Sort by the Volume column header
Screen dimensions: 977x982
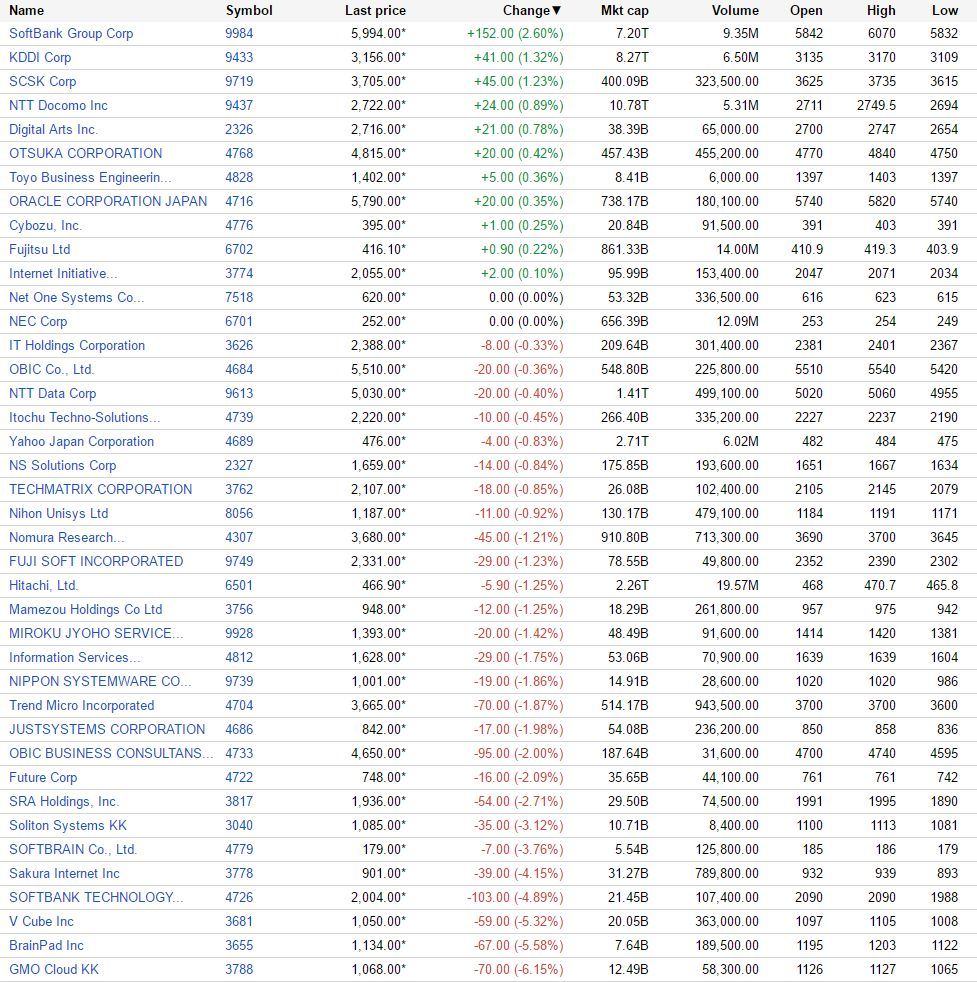(x=735, y=11)
